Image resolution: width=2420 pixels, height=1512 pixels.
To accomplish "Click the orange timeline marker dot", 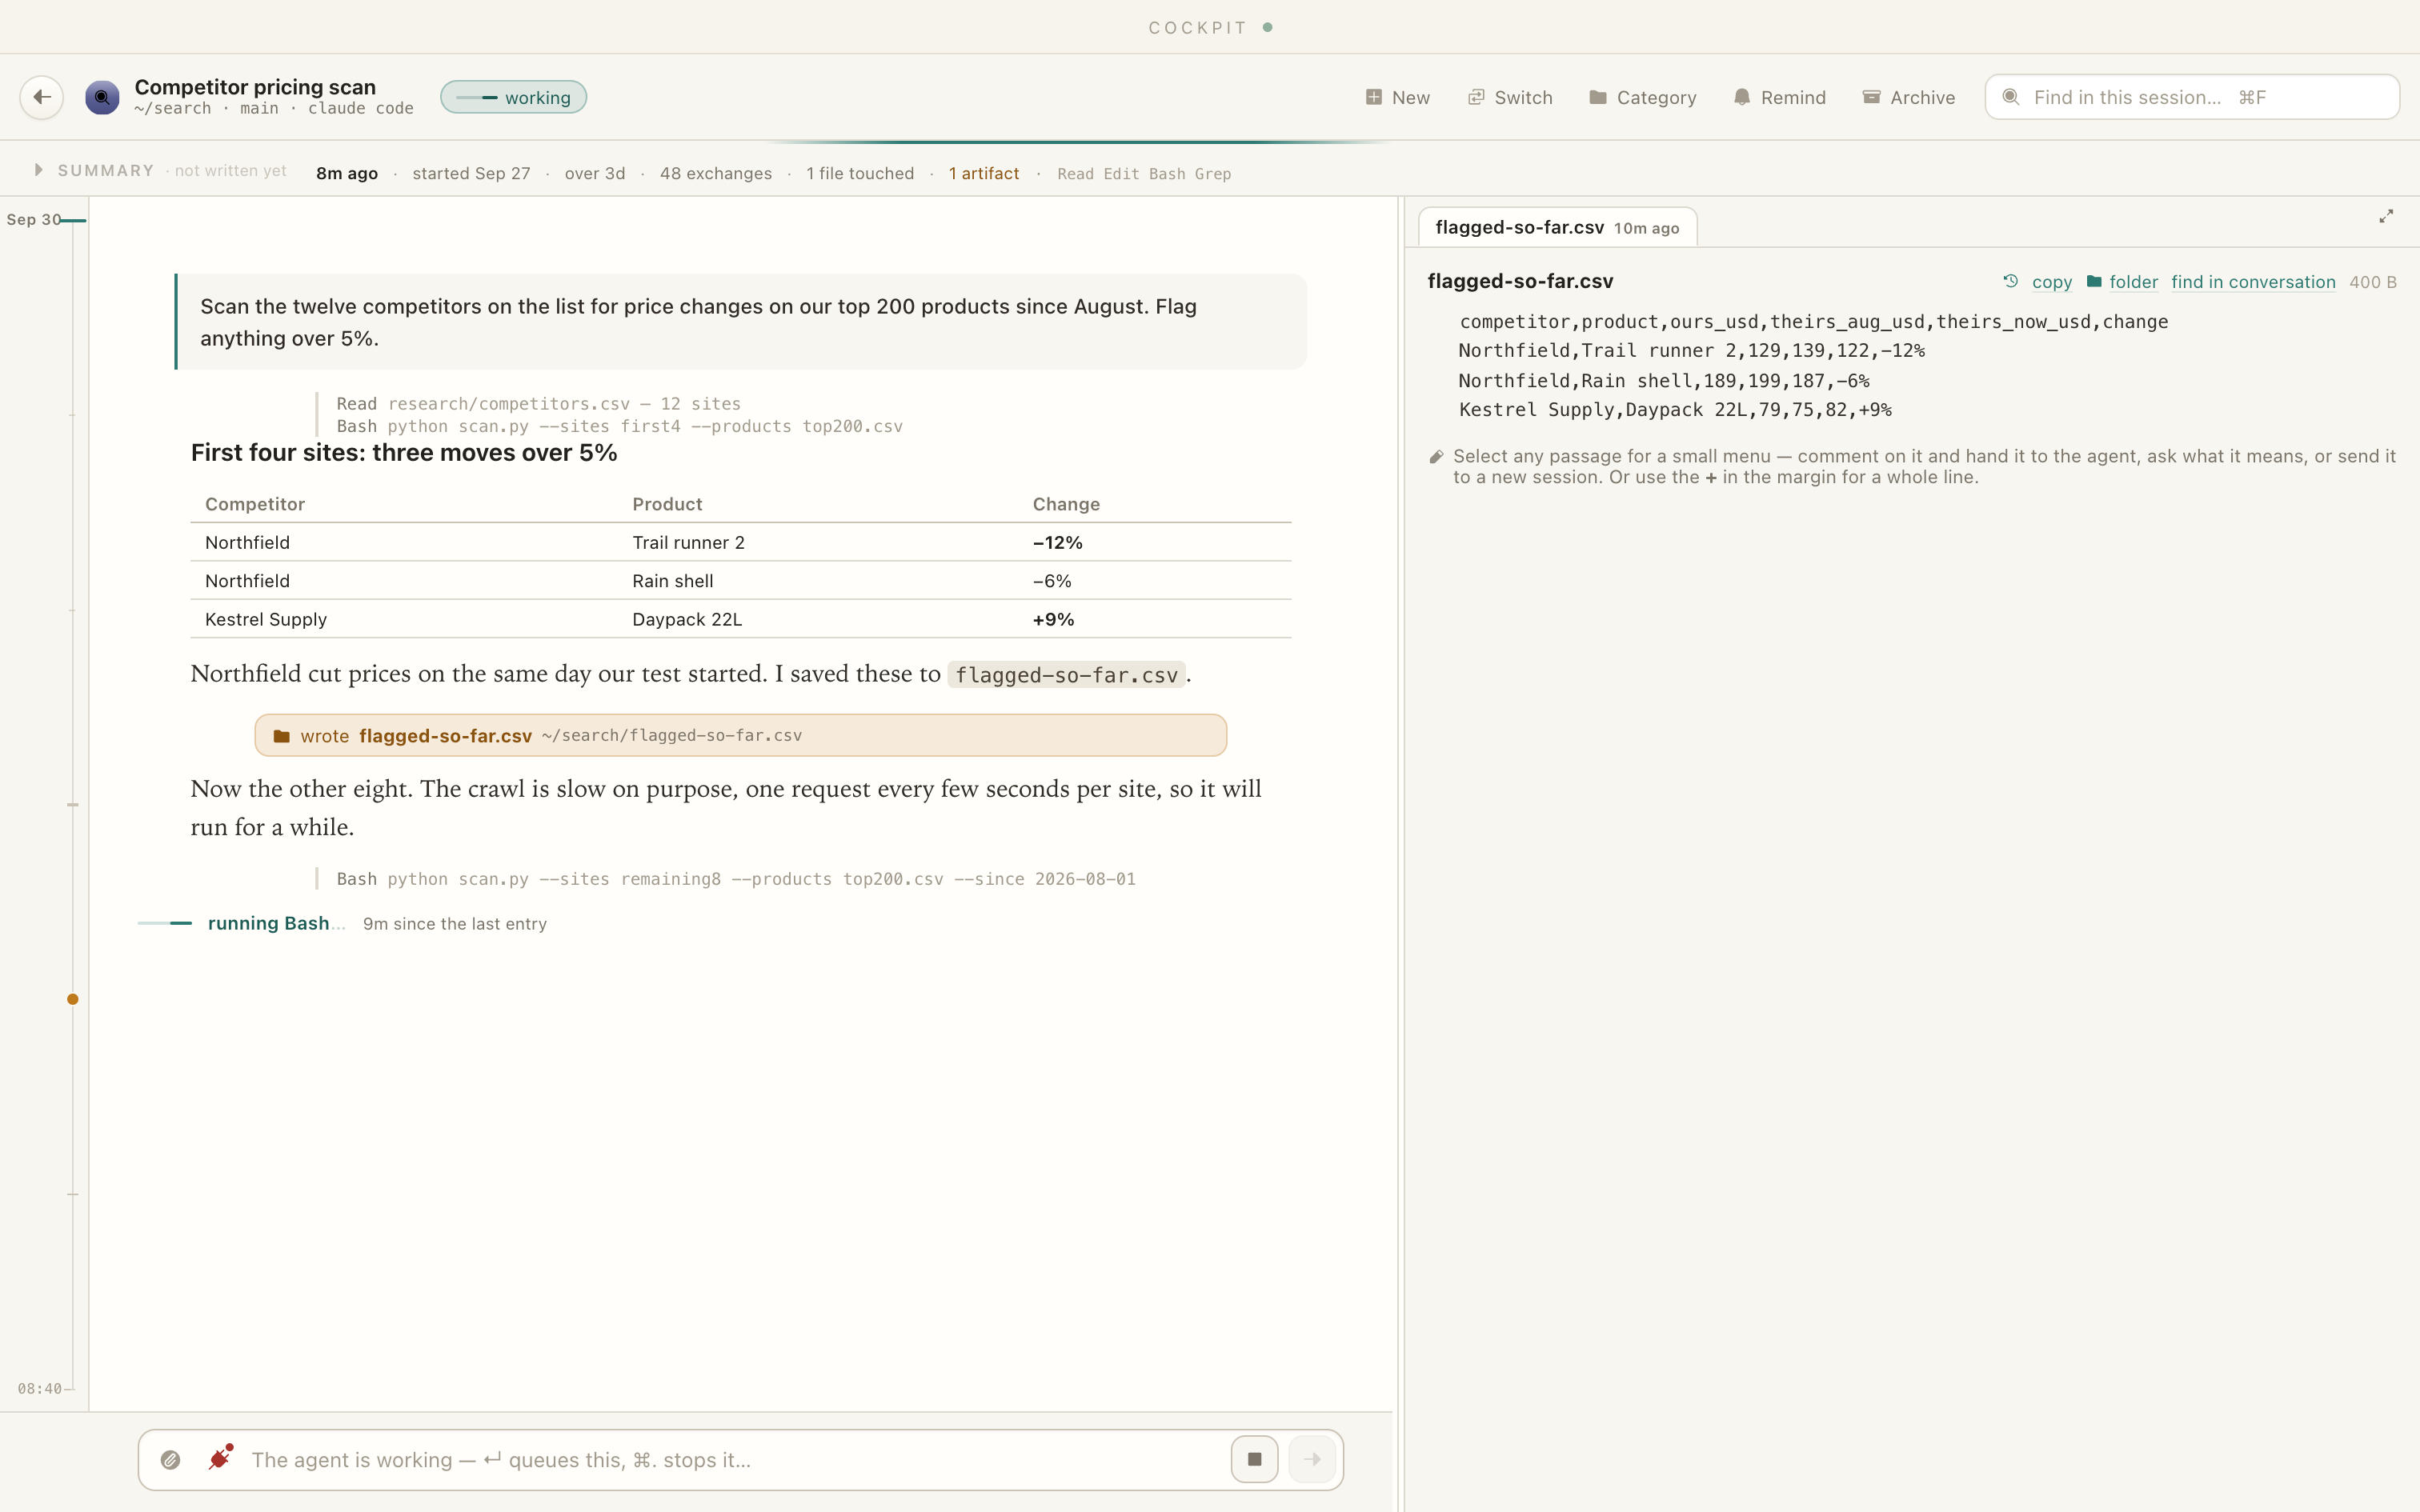I will [x=73, y=999].
